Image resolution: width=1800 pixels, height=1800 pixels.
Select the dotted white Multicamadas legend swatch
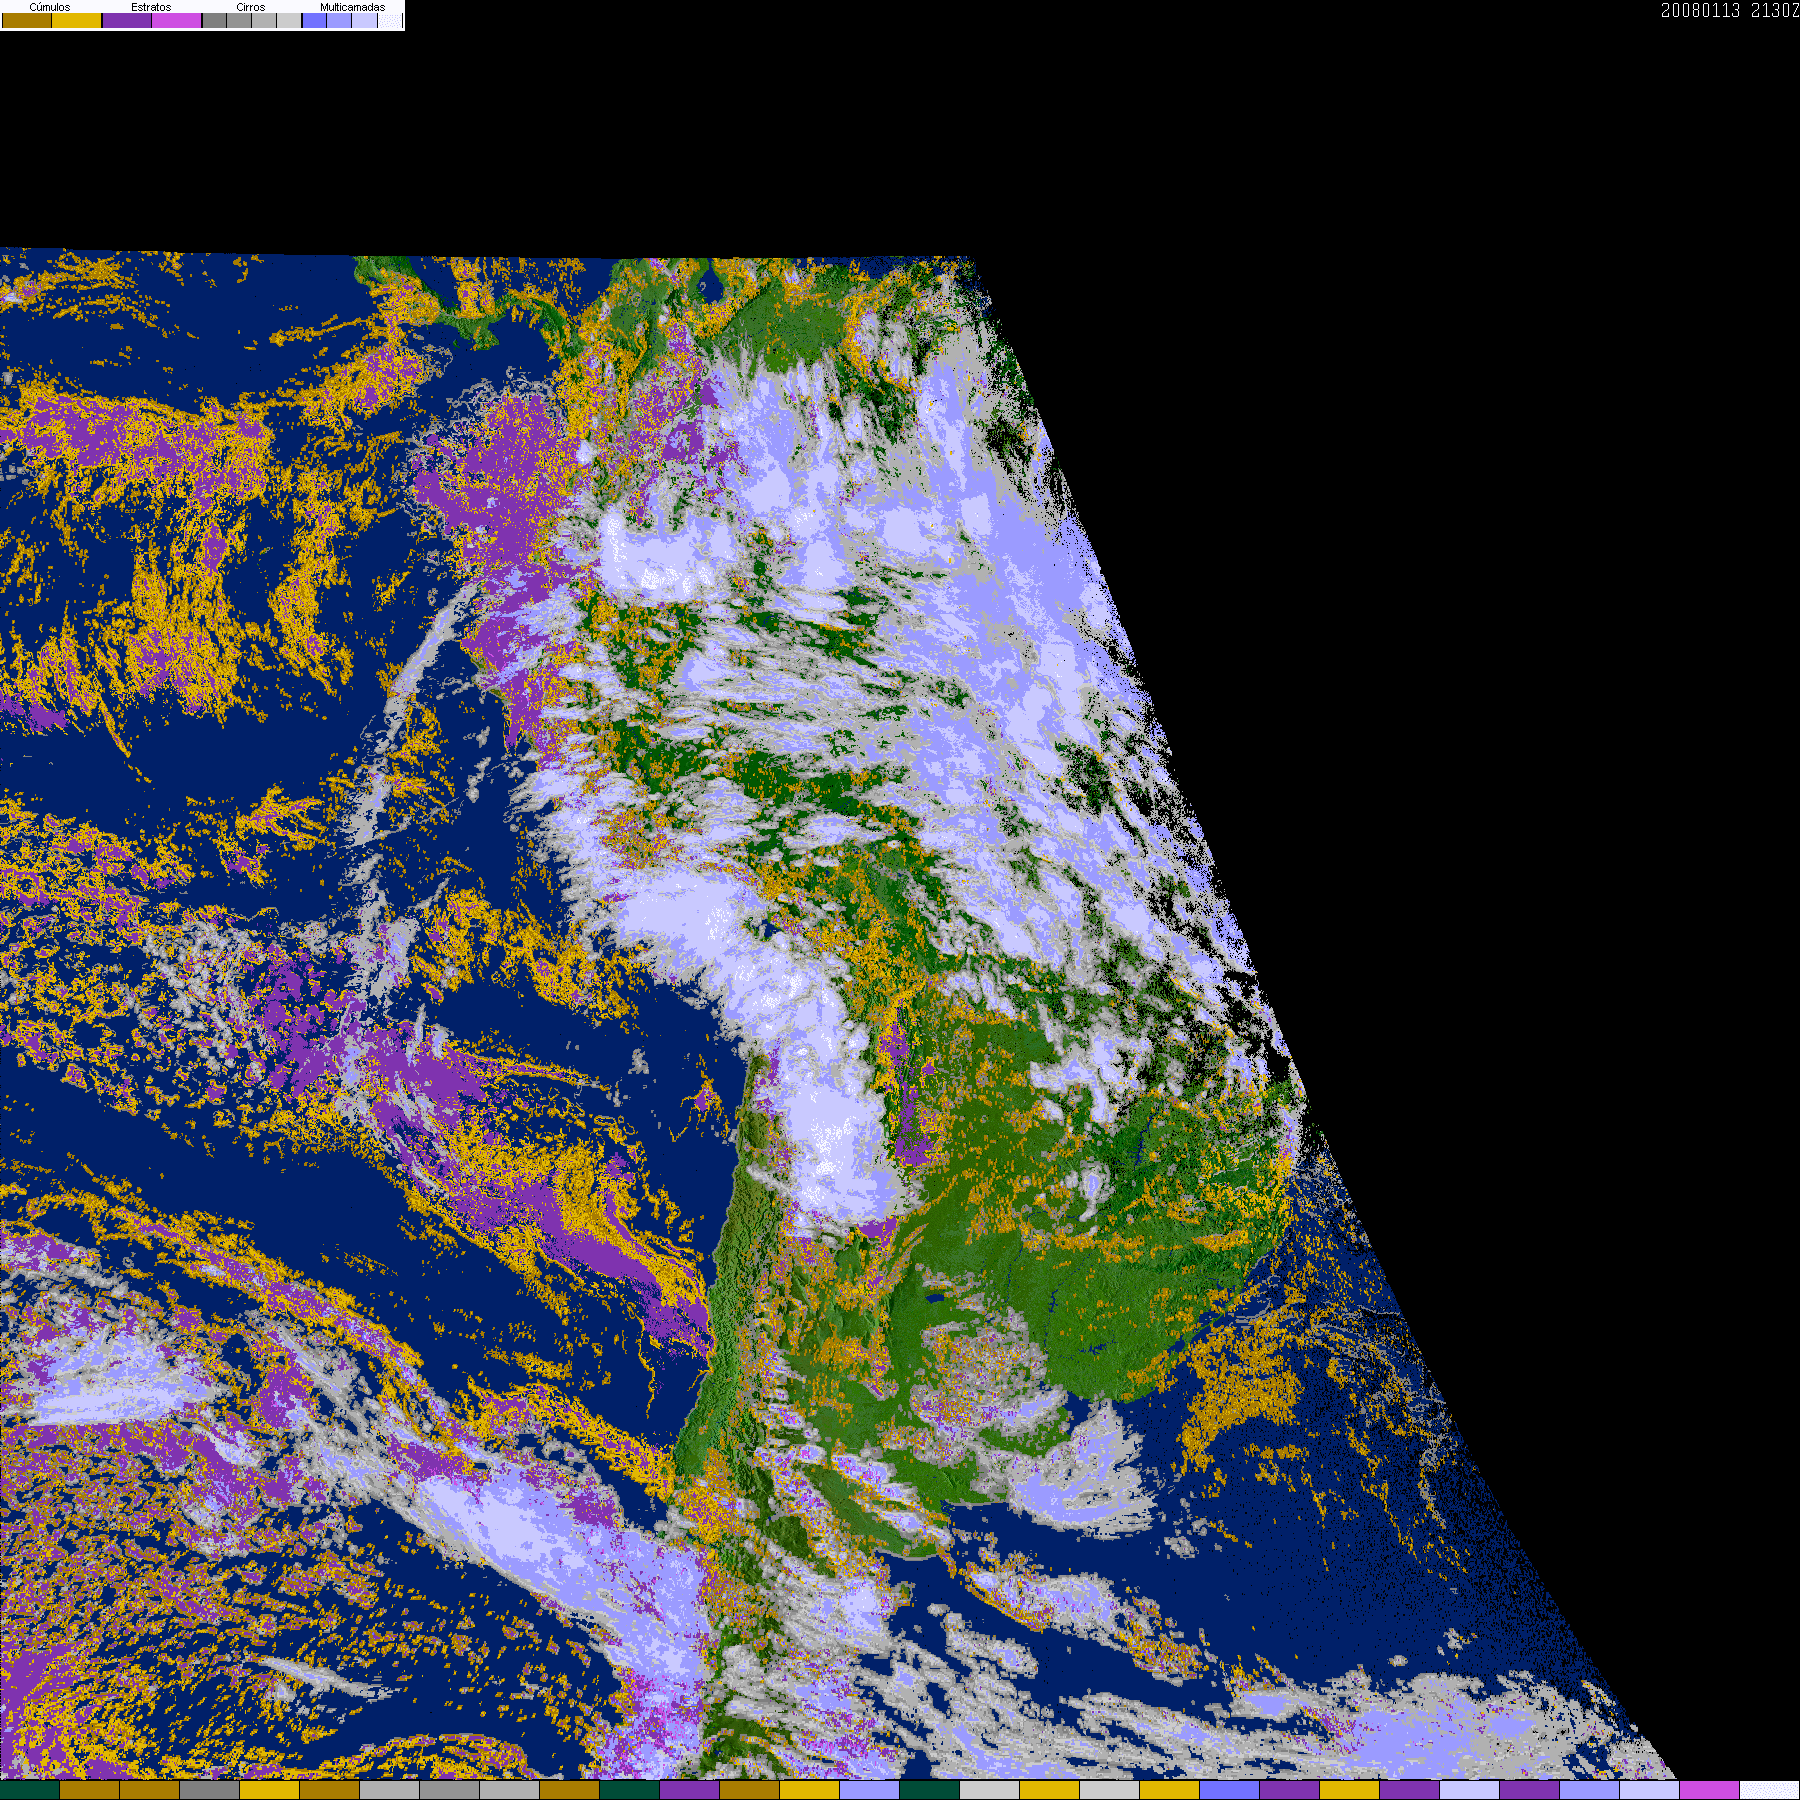coord(389,20)
